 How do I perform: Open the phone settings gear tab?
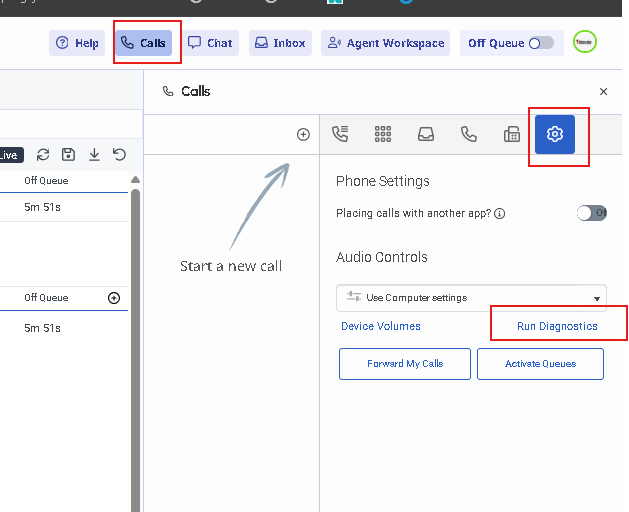(555, 134)
